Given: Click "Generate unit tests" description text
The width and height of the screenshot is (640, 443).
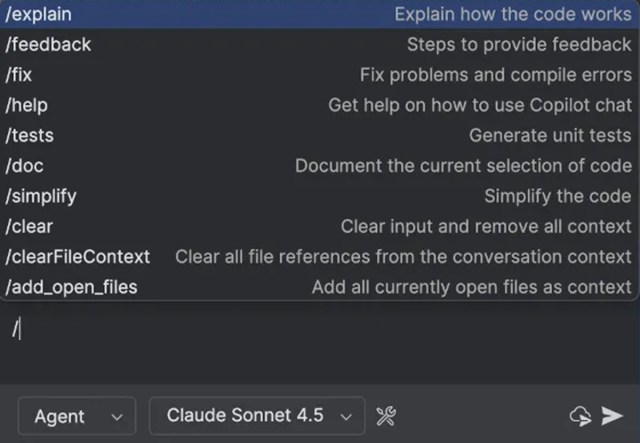Looking at the screenshot, I should coord(550,135).
